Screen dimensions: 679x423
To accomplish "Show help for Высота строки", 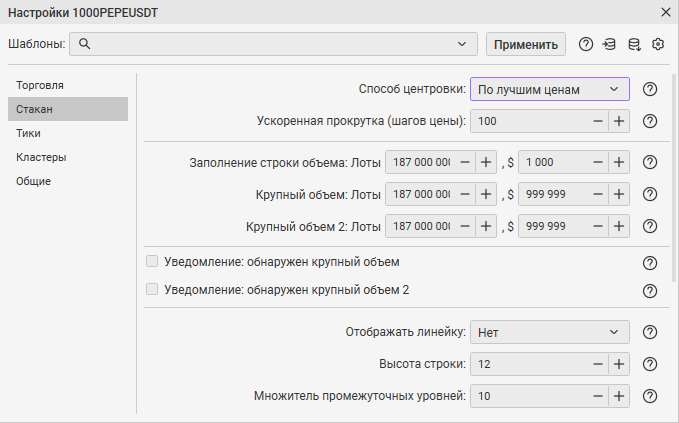I will (649, 364).
